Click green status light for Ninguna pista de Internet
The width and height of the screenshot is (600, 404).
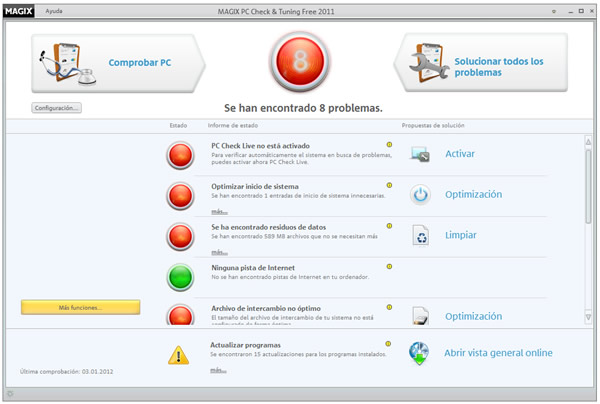(x=180, y=277)
